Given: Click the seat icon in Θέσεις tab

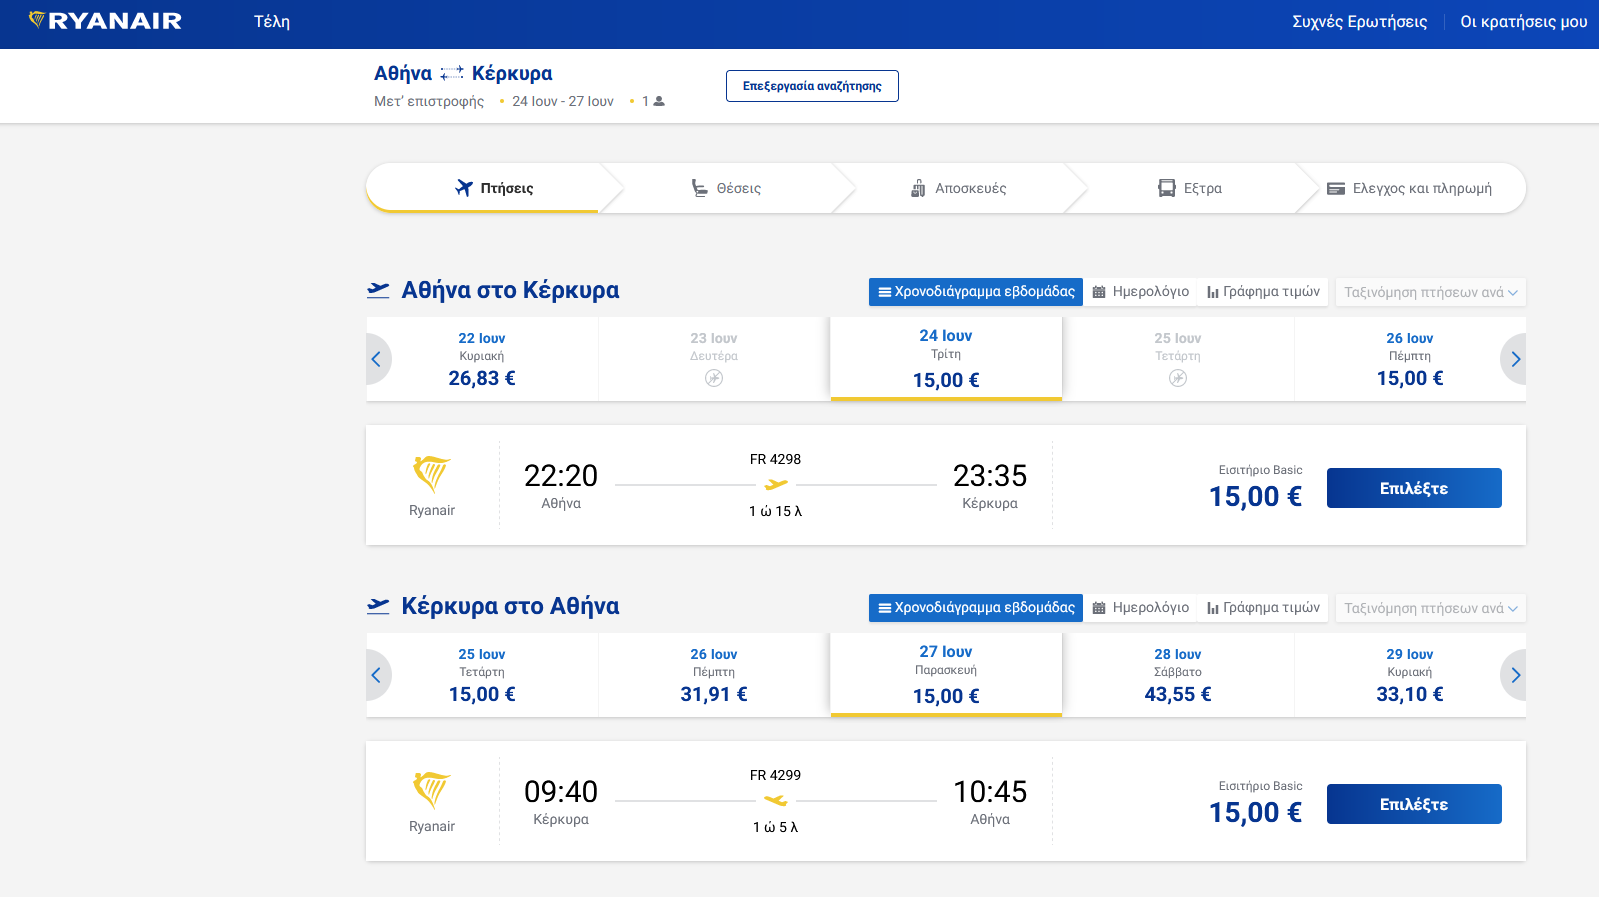Looking at the screenshot, I should tap(700, 188).
